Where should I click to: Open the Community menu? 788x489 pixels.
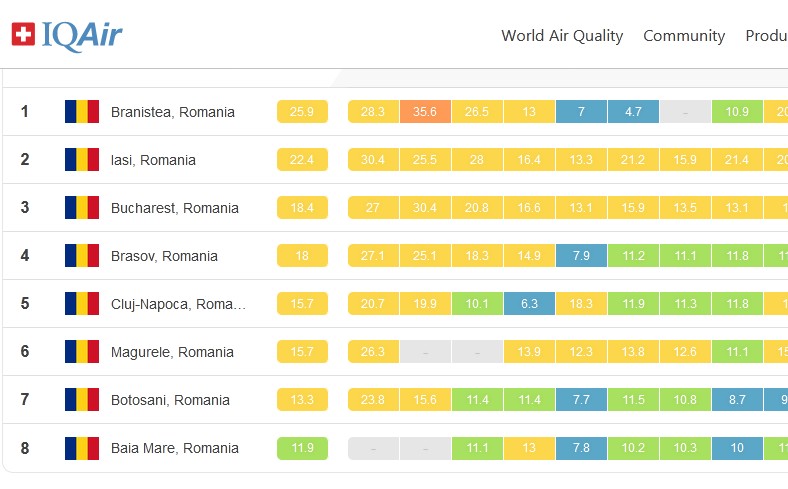[684, 36]
